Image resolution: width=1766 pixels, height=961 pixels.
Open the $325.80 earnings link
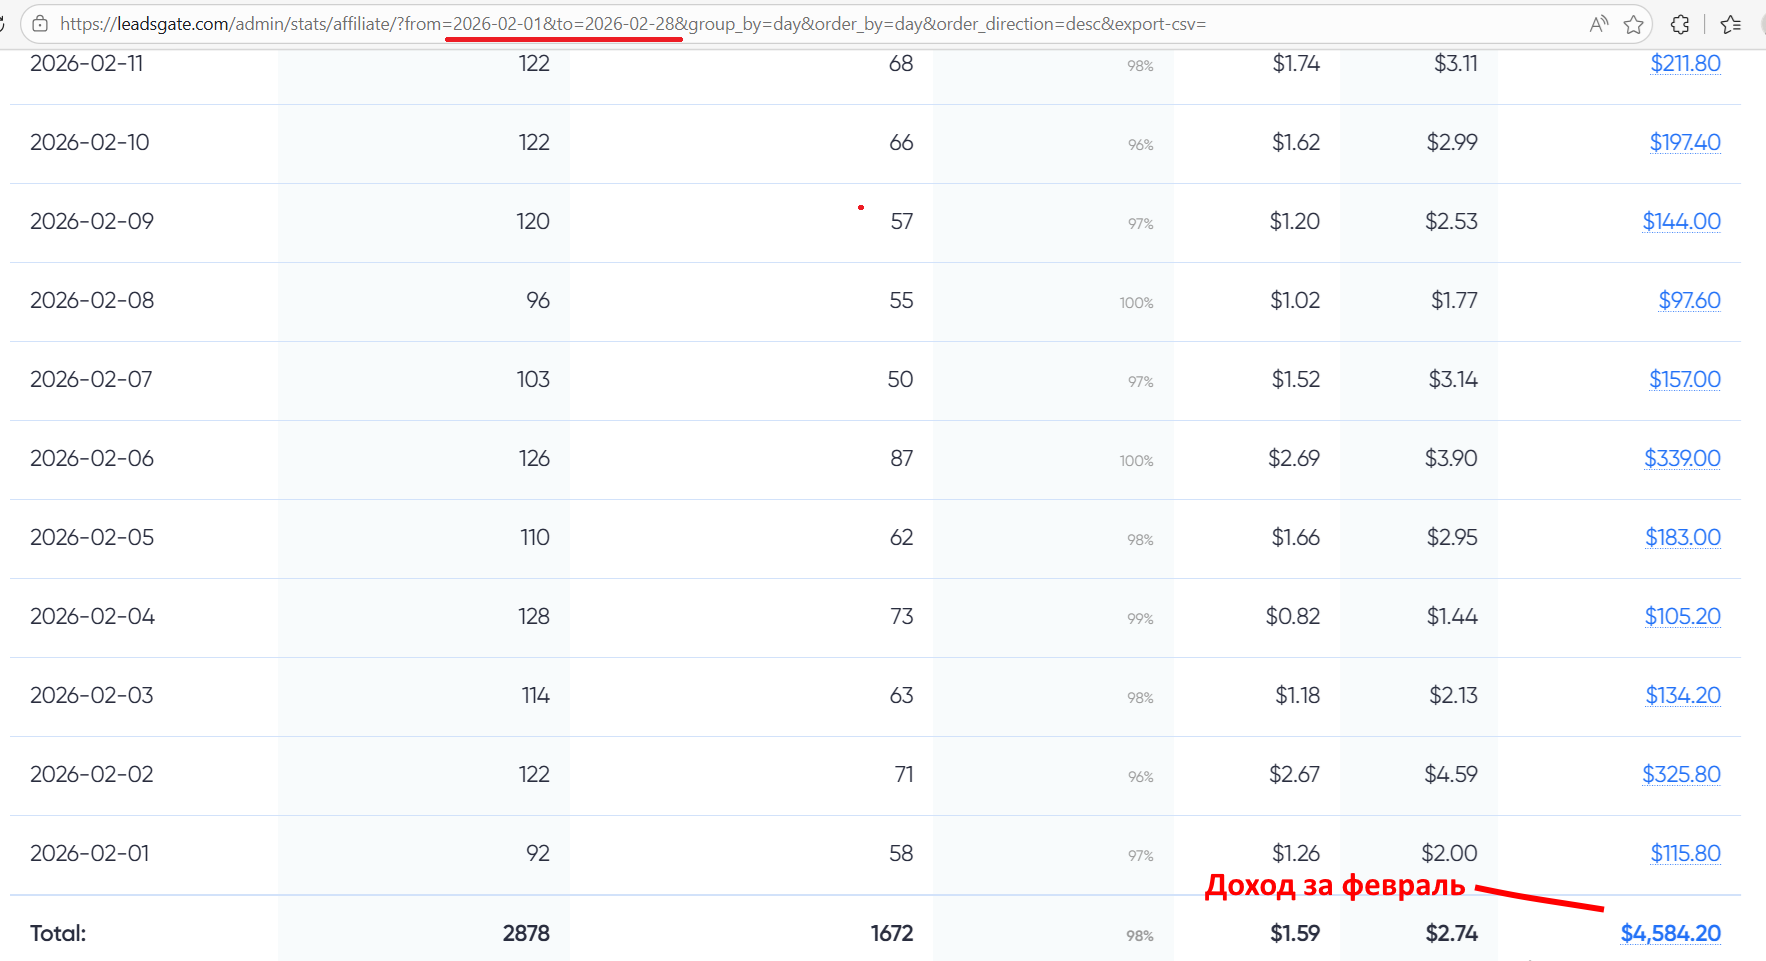tap(1681, 775)
